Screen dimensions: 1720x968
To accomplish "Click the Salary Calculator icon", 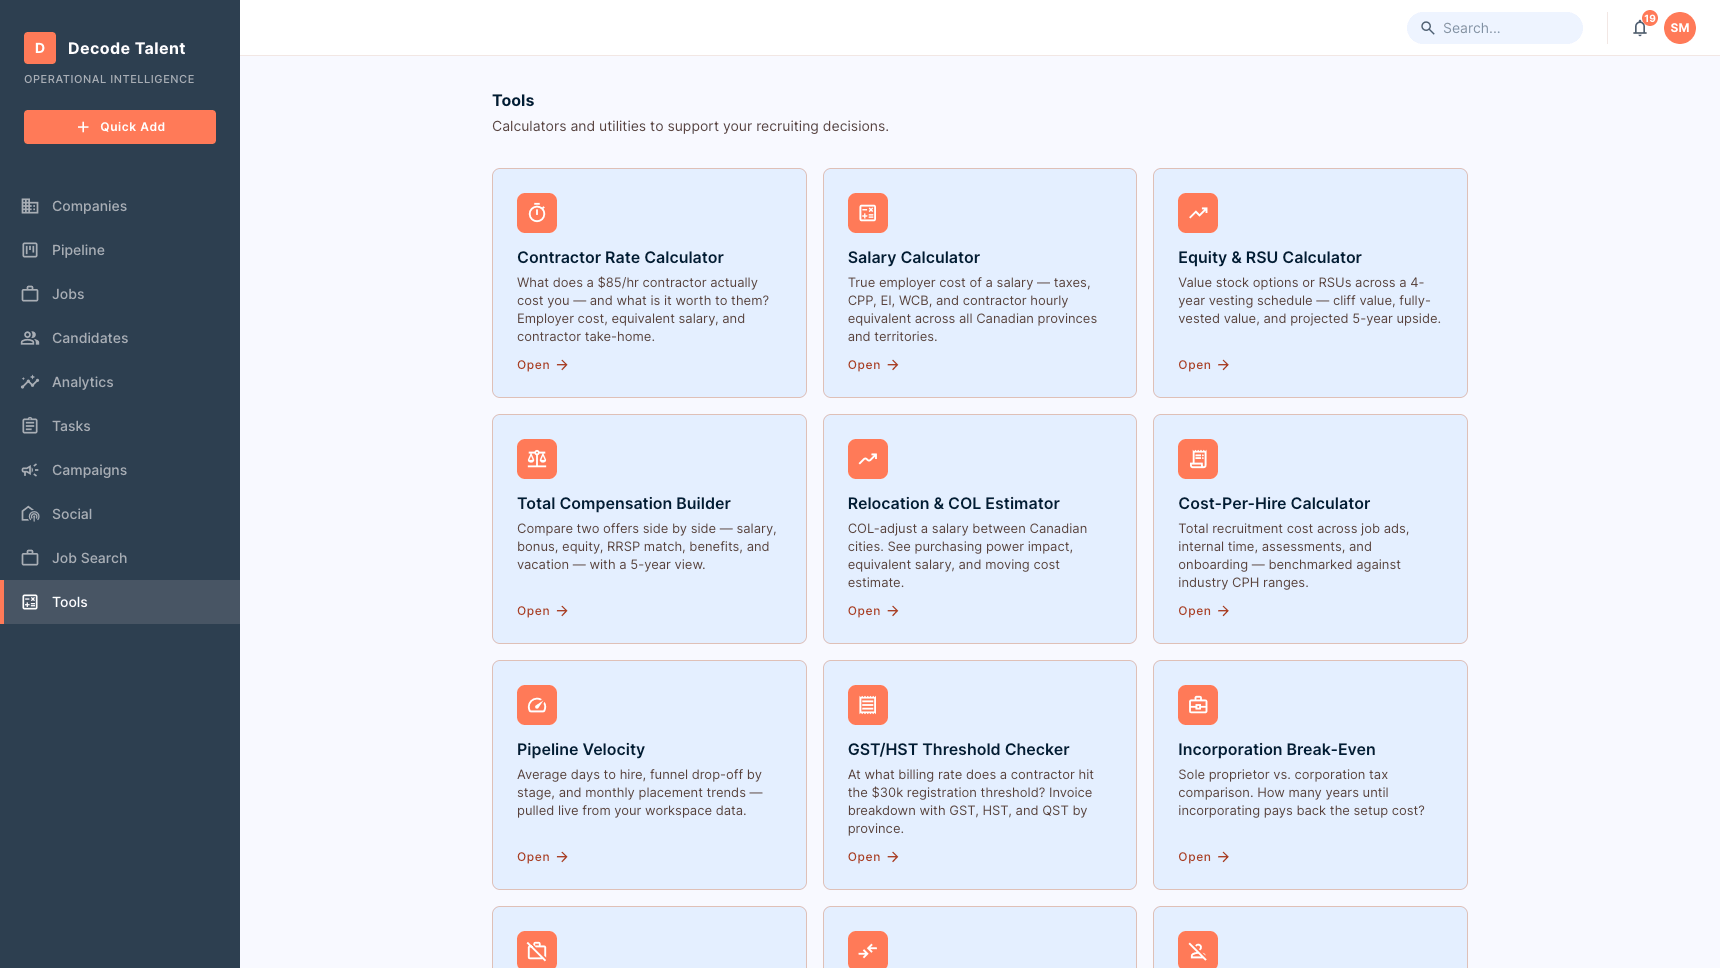I will click(x=868, y=213).
